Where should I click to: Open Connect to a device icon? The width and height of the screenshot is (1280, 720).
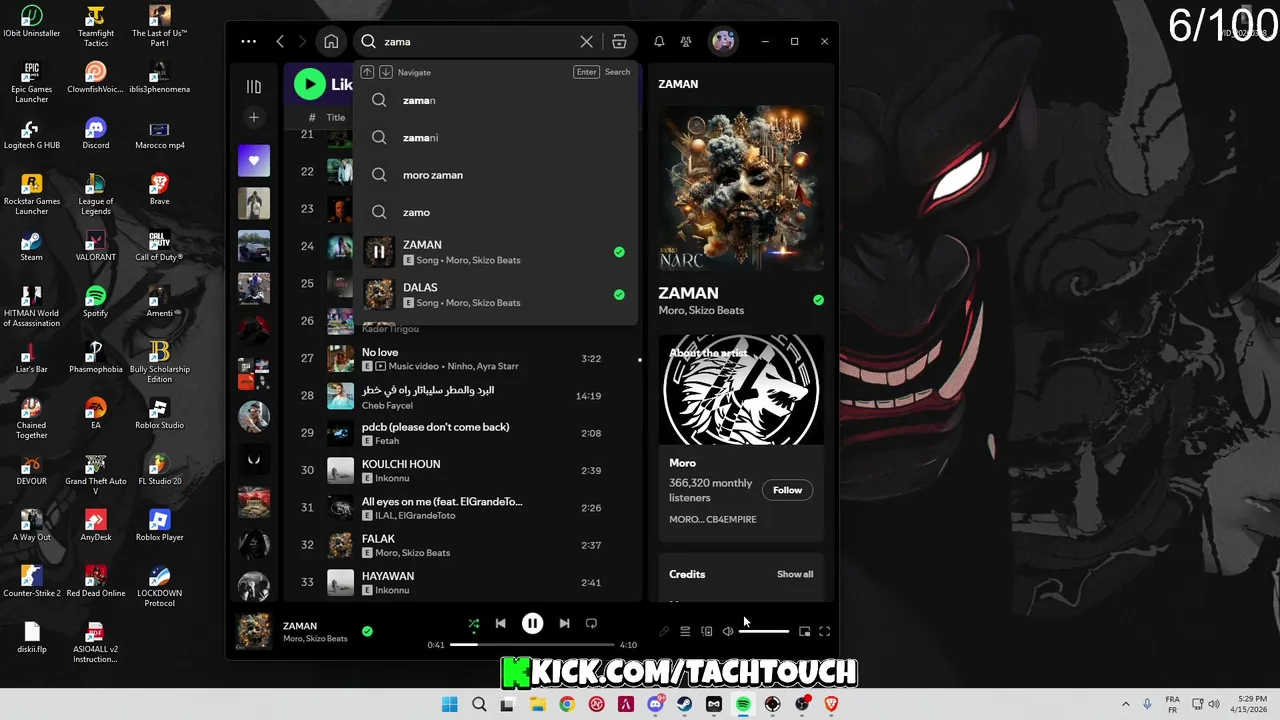tap(707, 631)
